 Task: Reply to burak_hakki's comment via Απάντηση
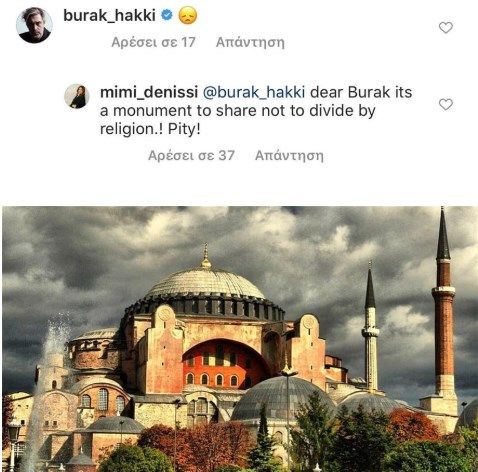click(250, 43)
